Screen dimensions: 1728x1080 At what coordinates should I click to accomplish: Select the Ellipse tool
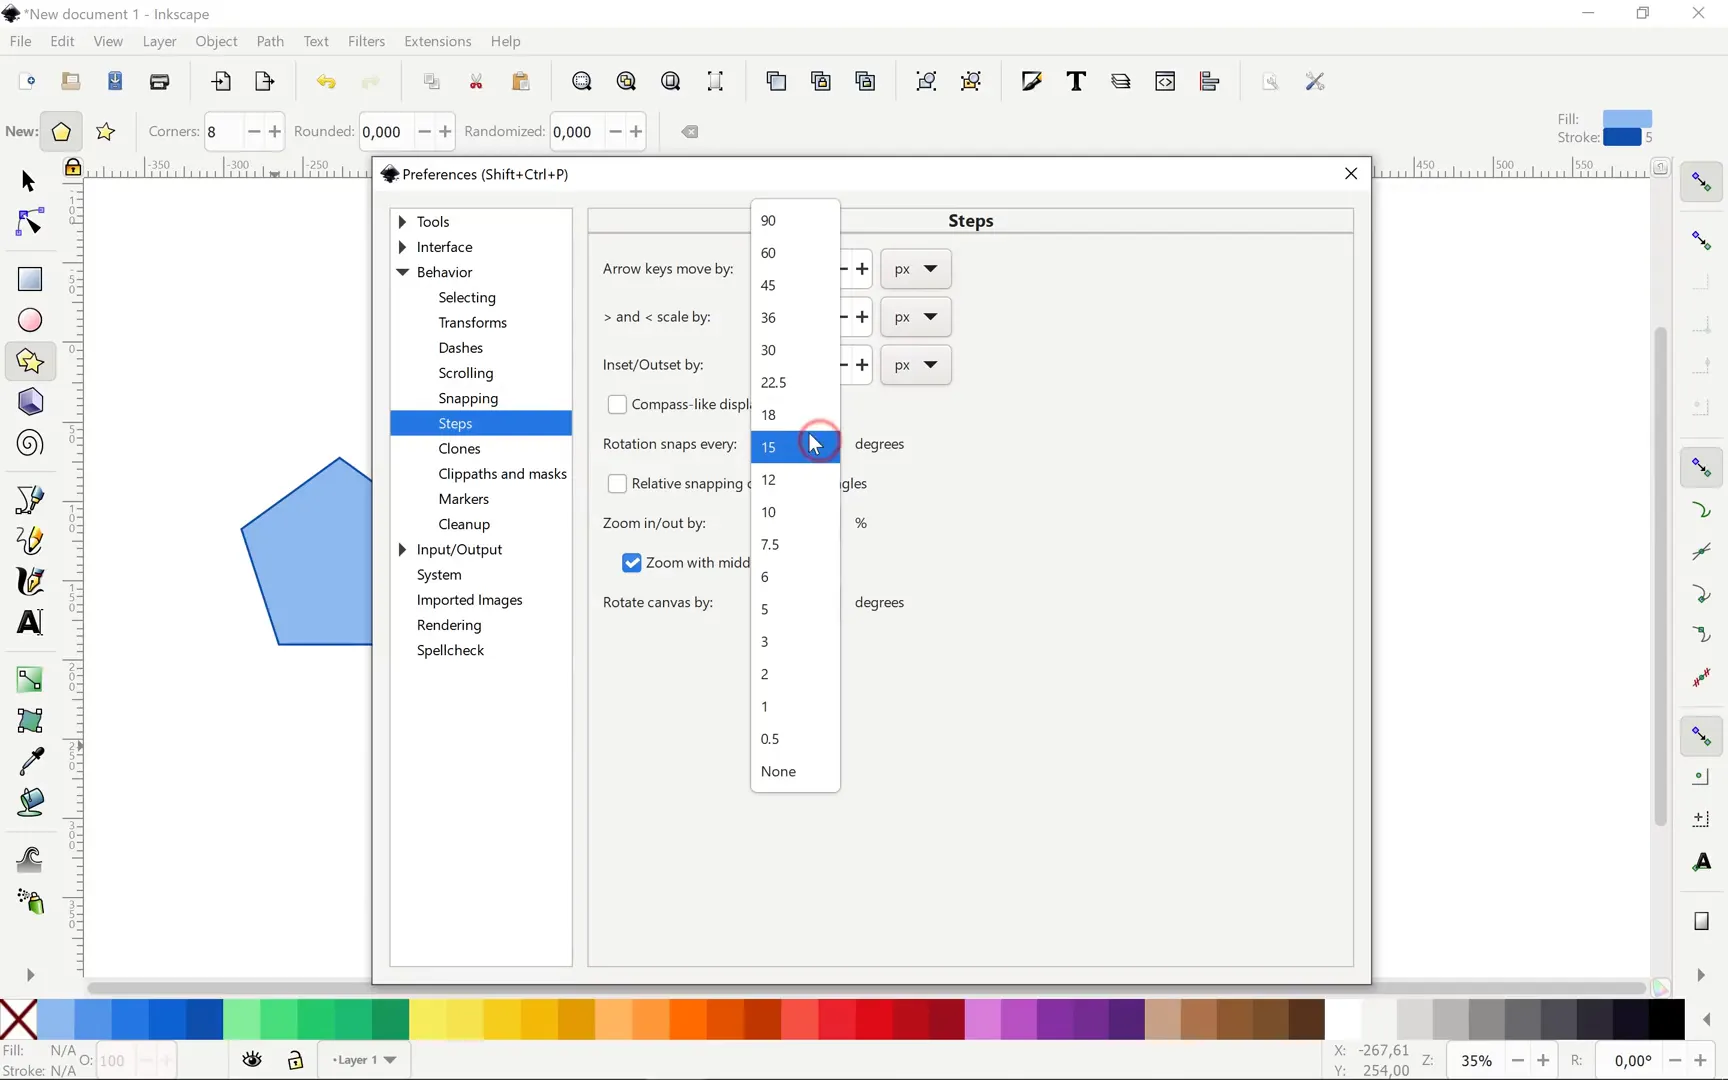pos(29,320)
